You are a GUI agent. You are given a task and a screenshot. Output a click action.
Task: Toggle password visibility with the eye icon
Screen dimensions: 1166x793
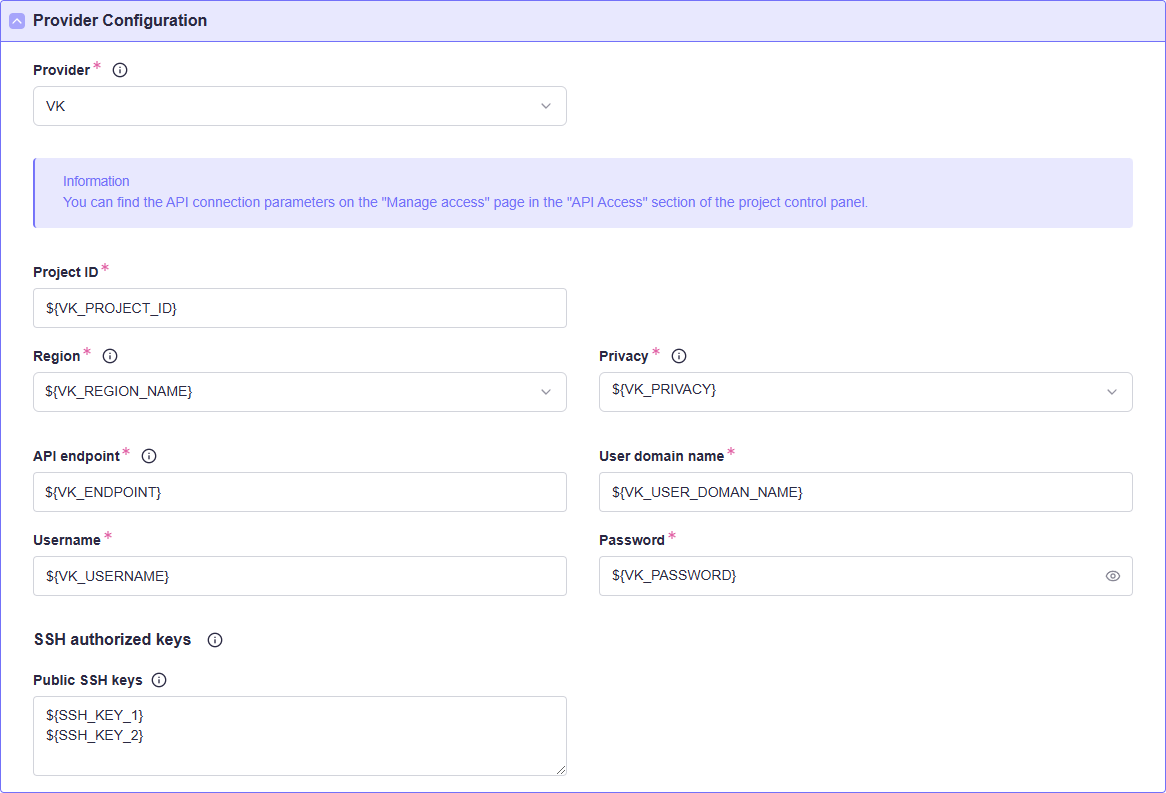click(1112, 576)
